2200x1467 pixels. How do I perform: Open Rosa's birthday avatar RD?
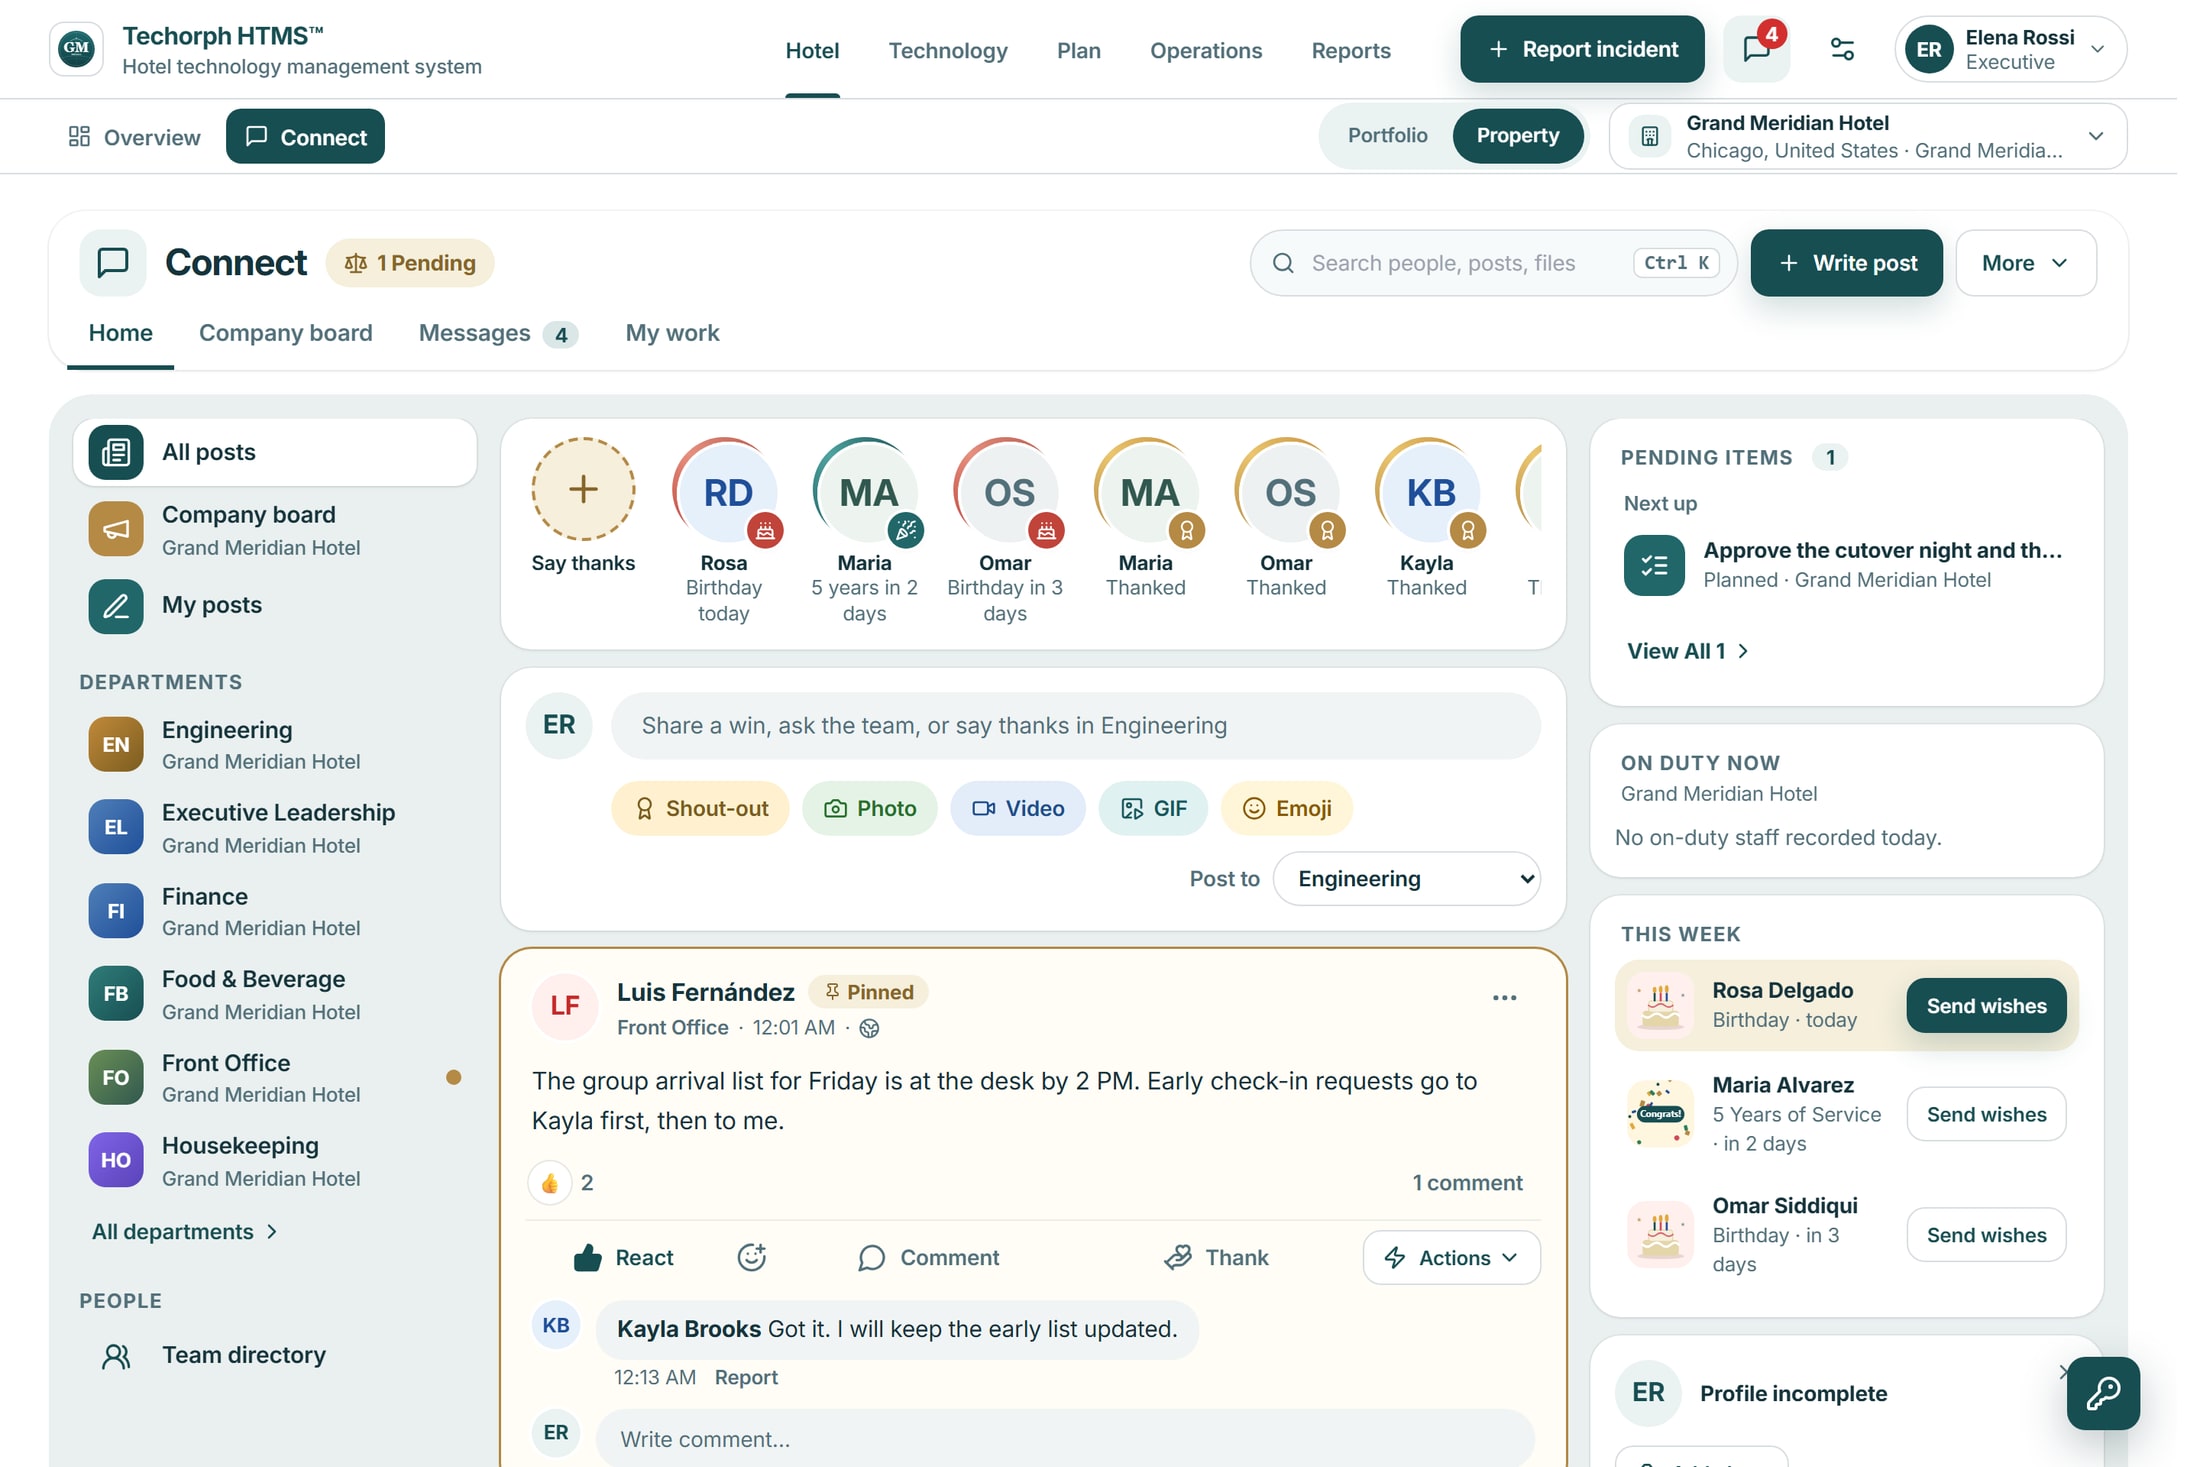[727, 491]
